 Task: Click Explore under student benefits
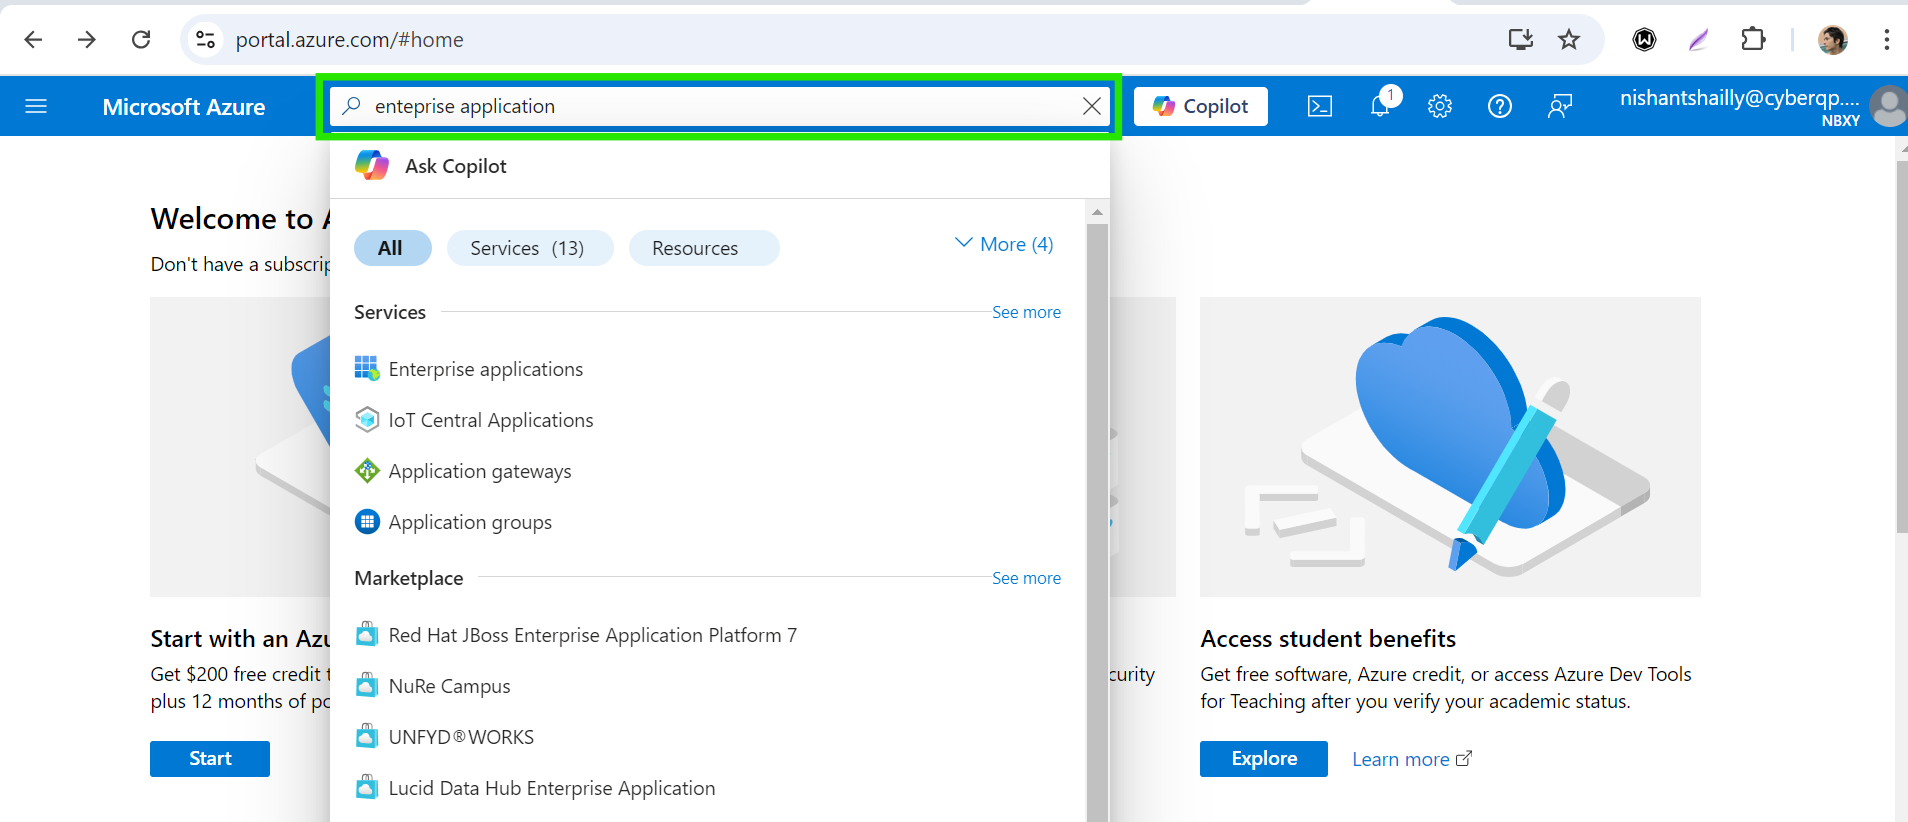(1264, 759)
